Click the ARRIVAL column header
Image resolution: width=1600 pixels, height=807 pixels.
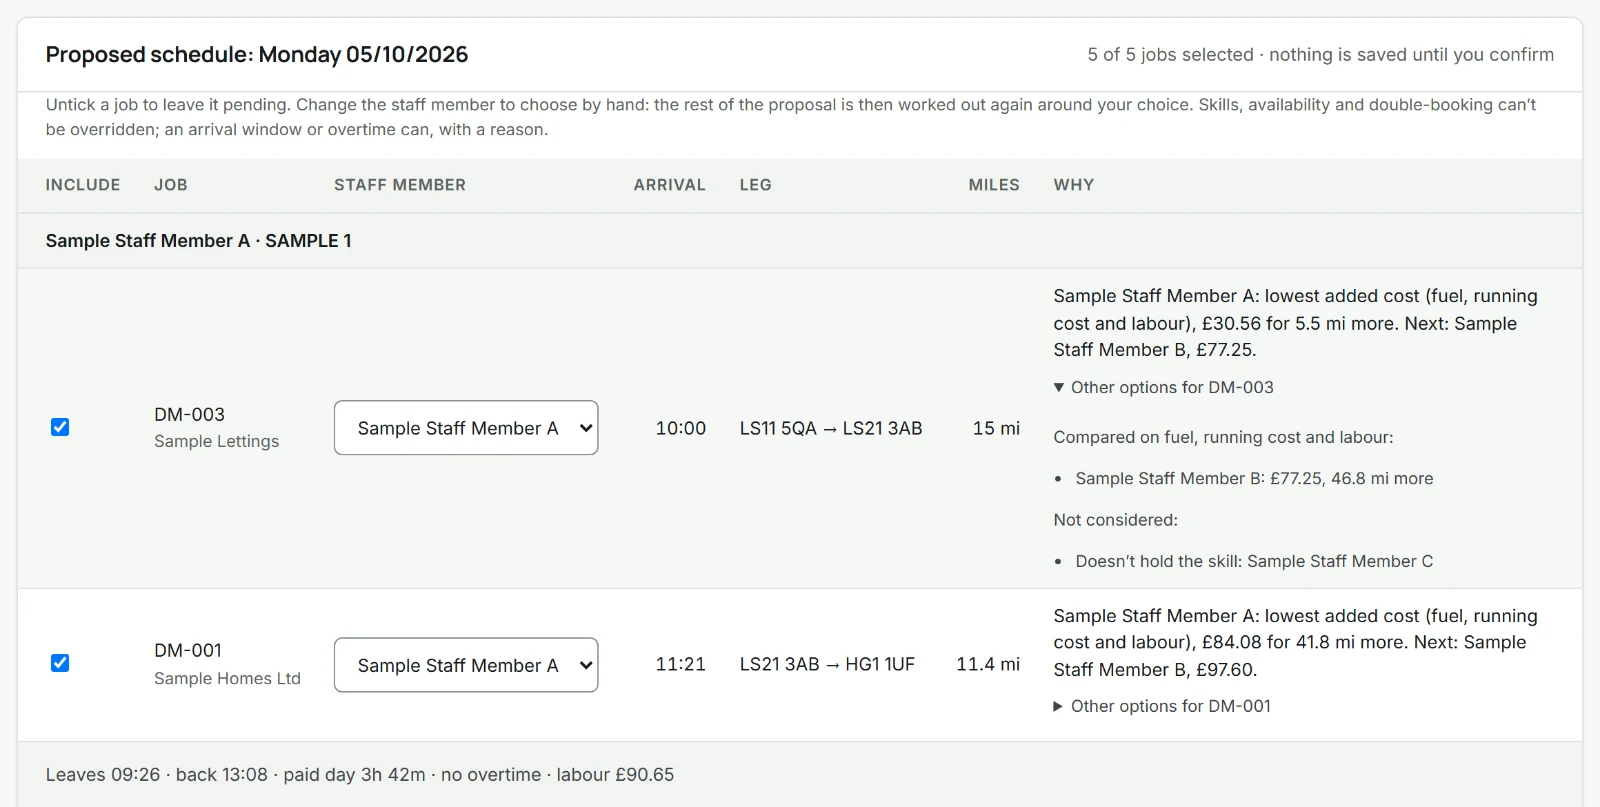[x=670, y=185]
